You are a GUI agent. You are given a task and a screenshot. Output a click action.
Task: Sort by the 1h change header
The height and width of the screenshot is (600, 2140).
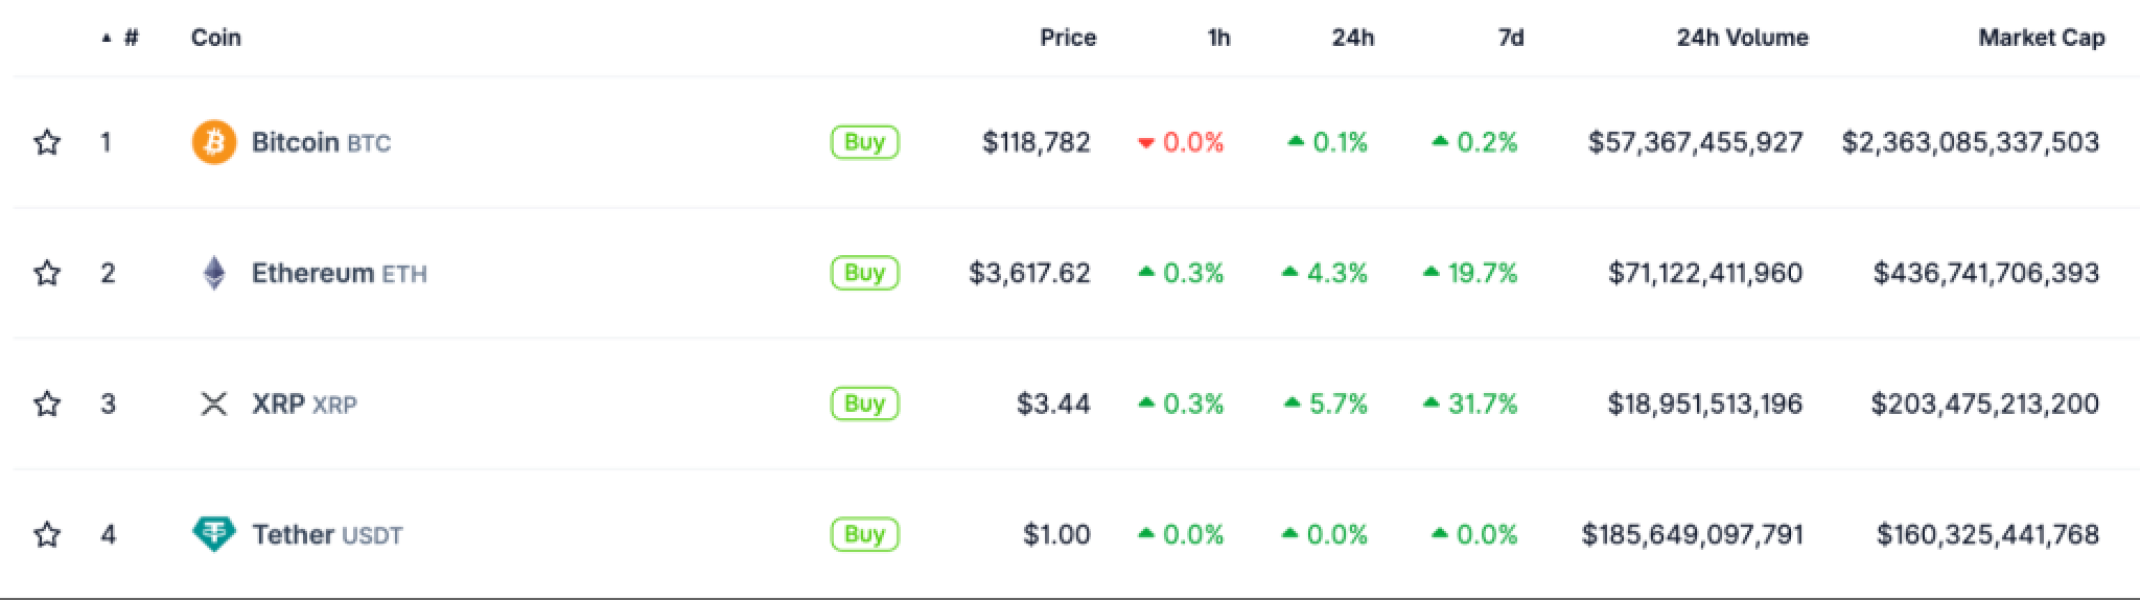click(x=1218, y=38)
